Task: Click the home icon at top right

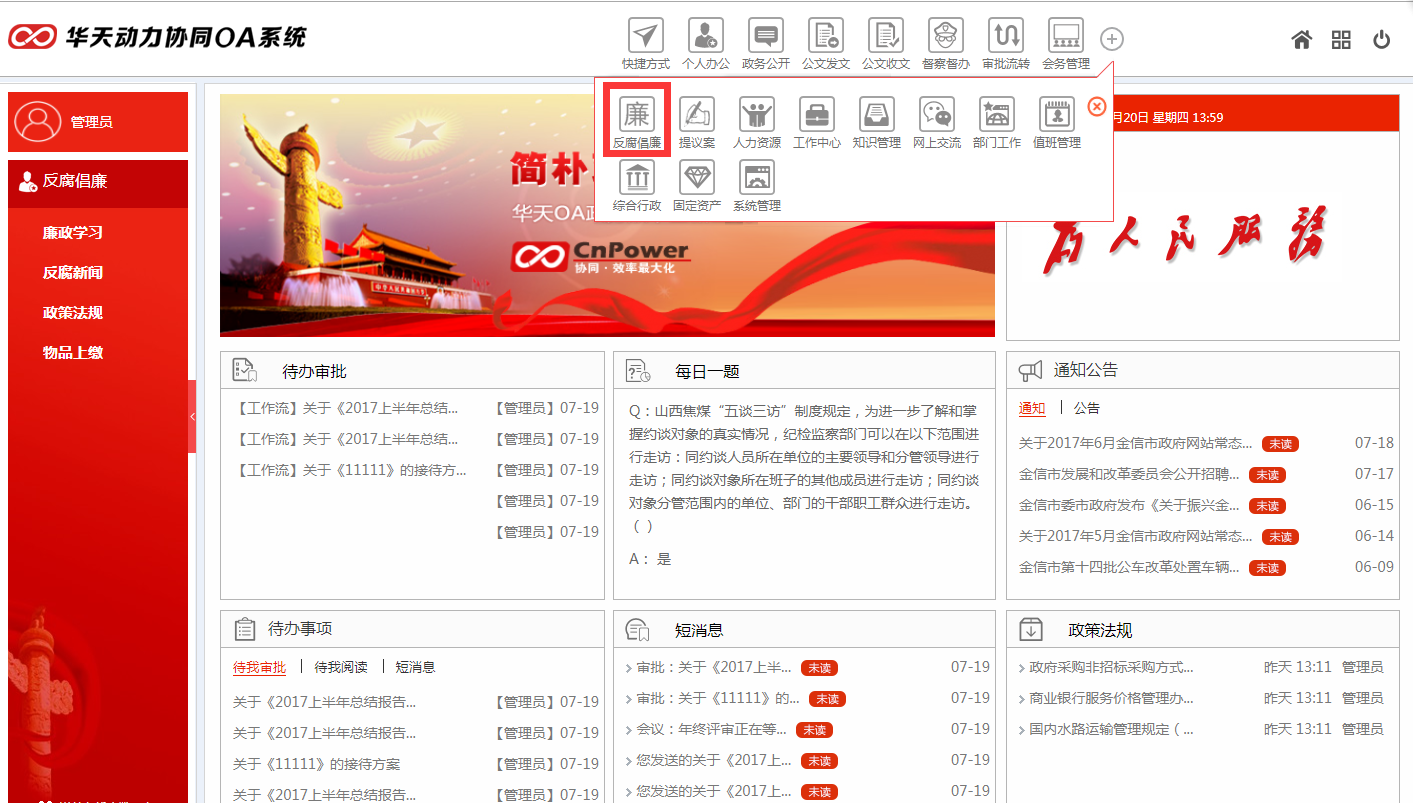Action: [x=1301, y=38]
